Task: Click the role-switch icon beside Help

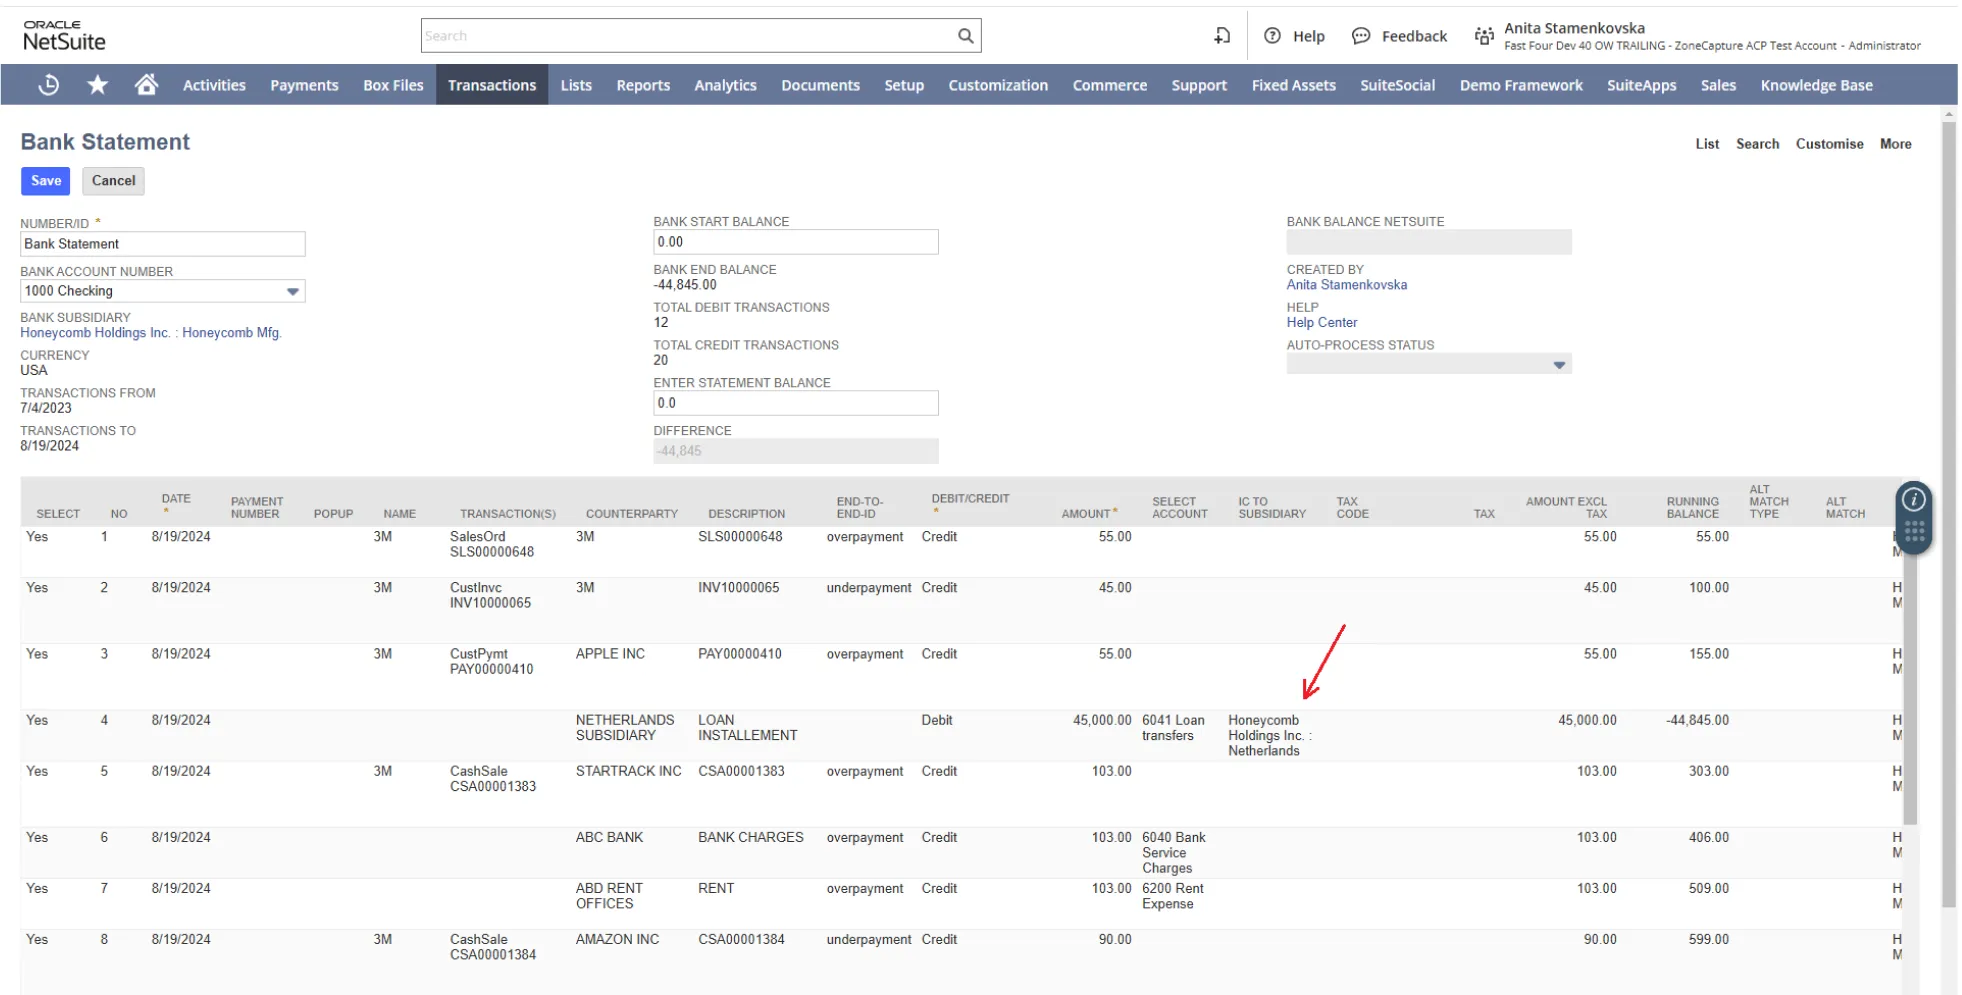Action: coord(1222,36)
